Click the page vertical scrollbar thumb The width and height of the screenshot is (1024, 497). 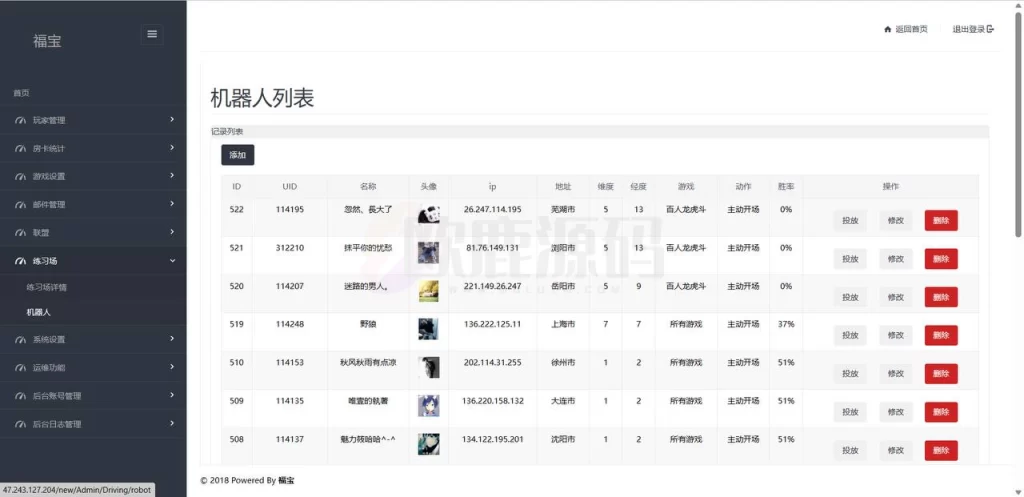coord(1019,124)
